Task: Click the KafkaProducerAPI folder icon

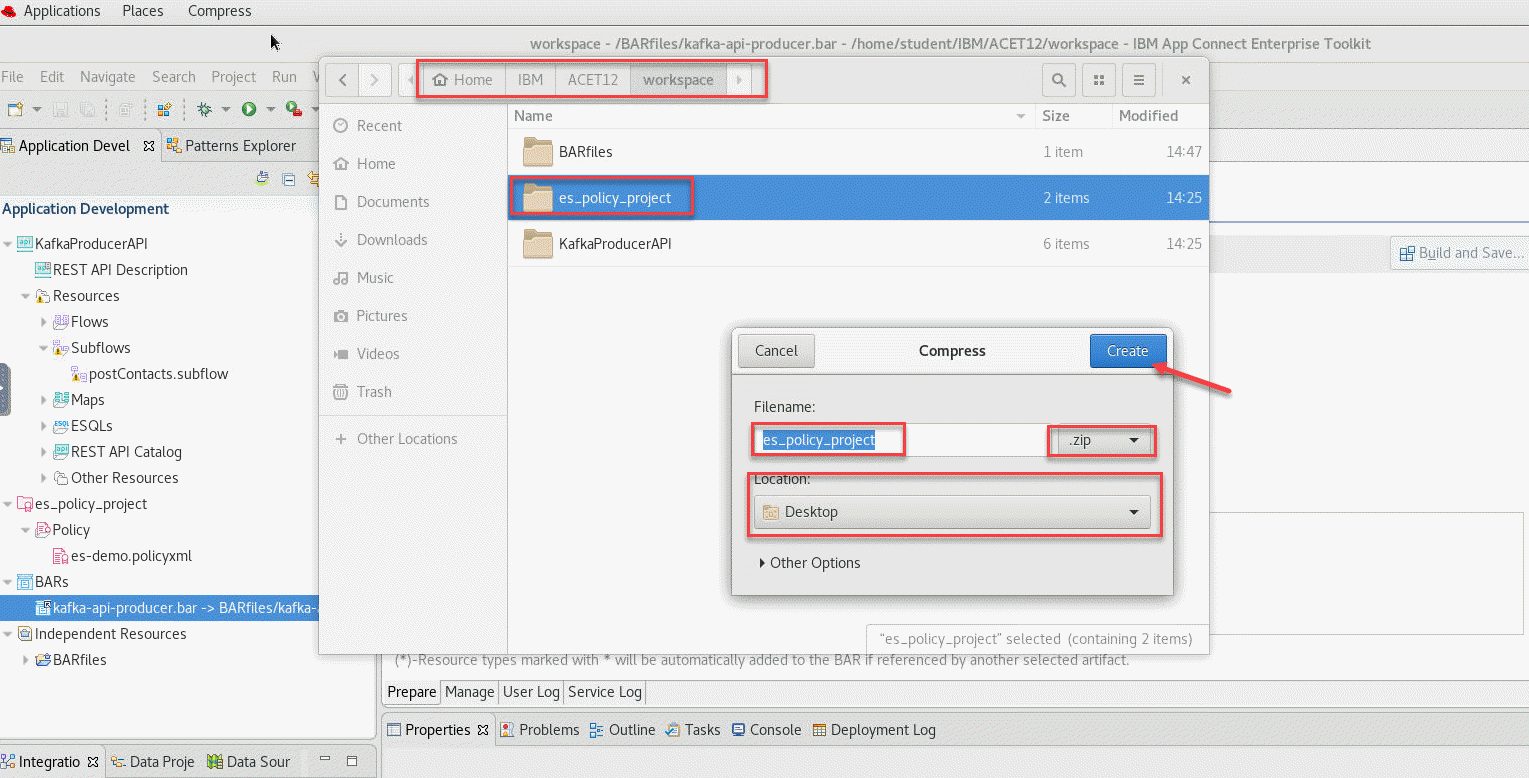Action: (538, 244)
